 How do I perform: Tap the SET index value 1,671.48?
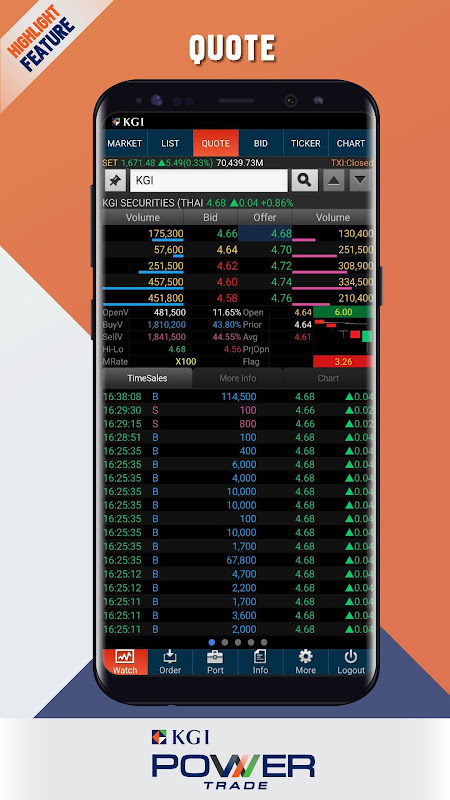coord(138,163)
